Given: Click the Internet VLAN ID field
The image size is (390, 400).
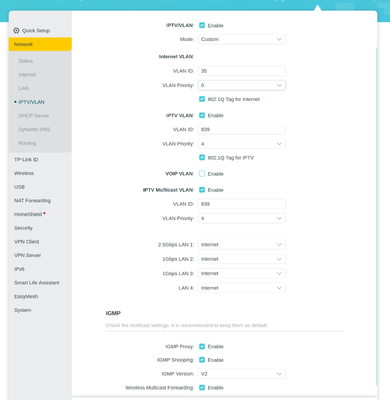Looking at the screenshot, I should (x=242, y=71).
